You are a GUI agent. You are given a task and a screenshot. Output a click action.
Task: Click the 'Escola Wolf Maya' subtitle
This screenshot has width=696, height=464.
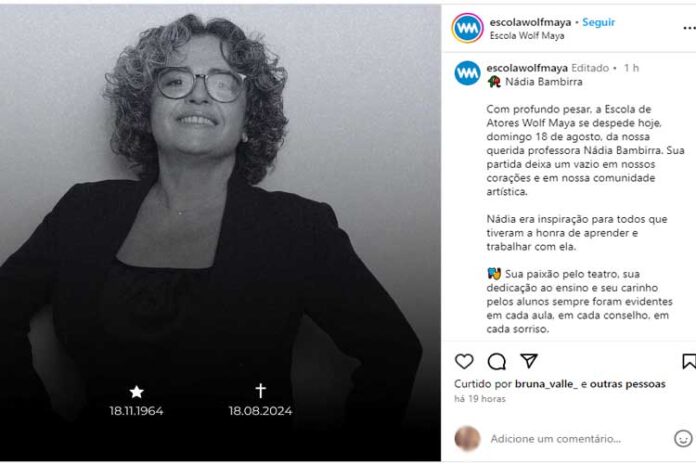pyautogui.click(x=526, y=36)
